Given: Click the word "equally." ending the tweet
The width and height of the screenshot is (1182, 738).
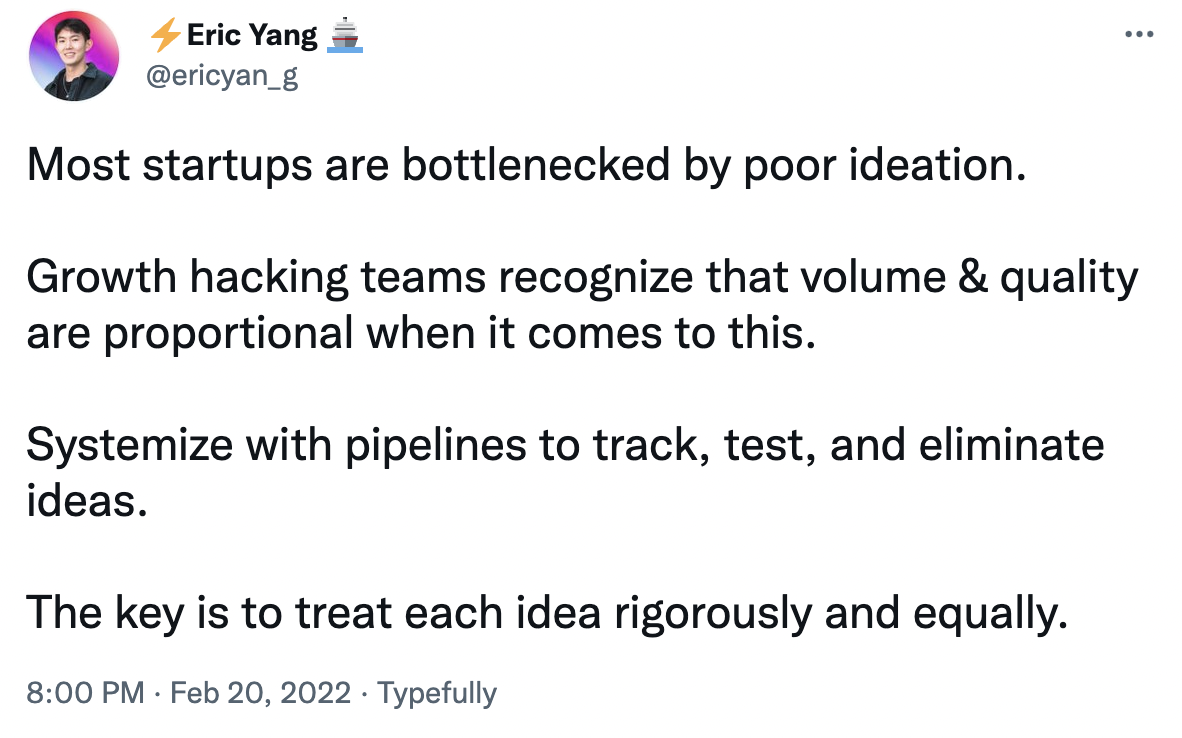Looking at the screenshot, I should pyautogui.click(x=991, y=613).
